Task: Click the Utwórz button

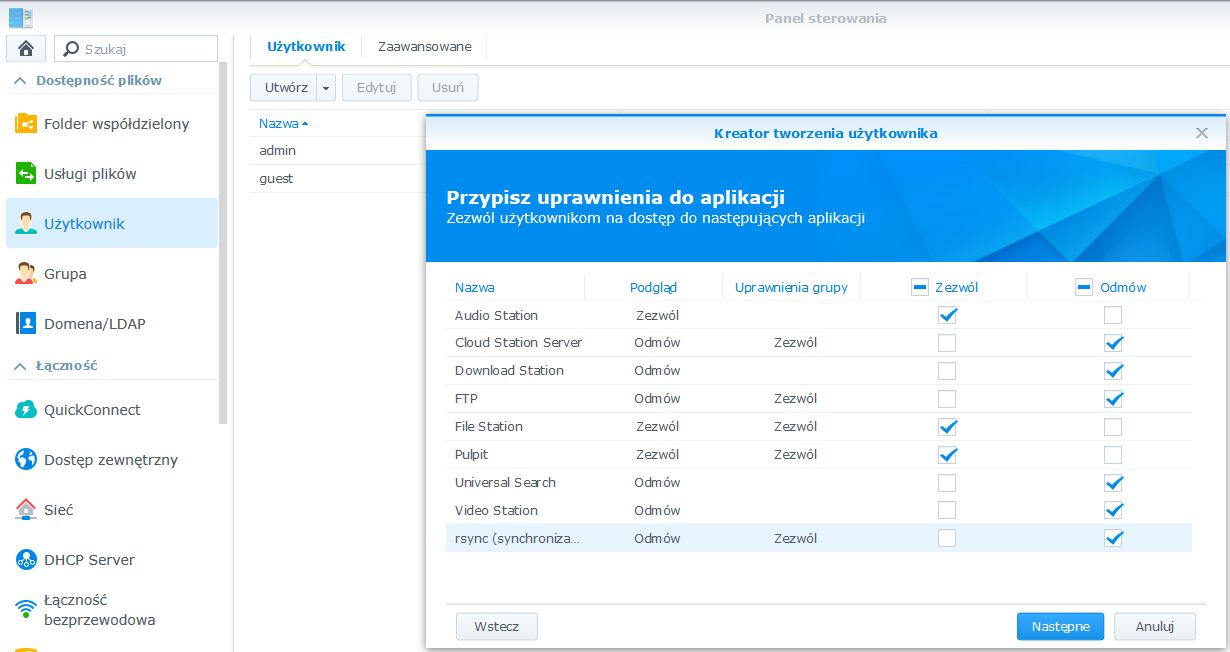Action: click(x=284, y=88)
